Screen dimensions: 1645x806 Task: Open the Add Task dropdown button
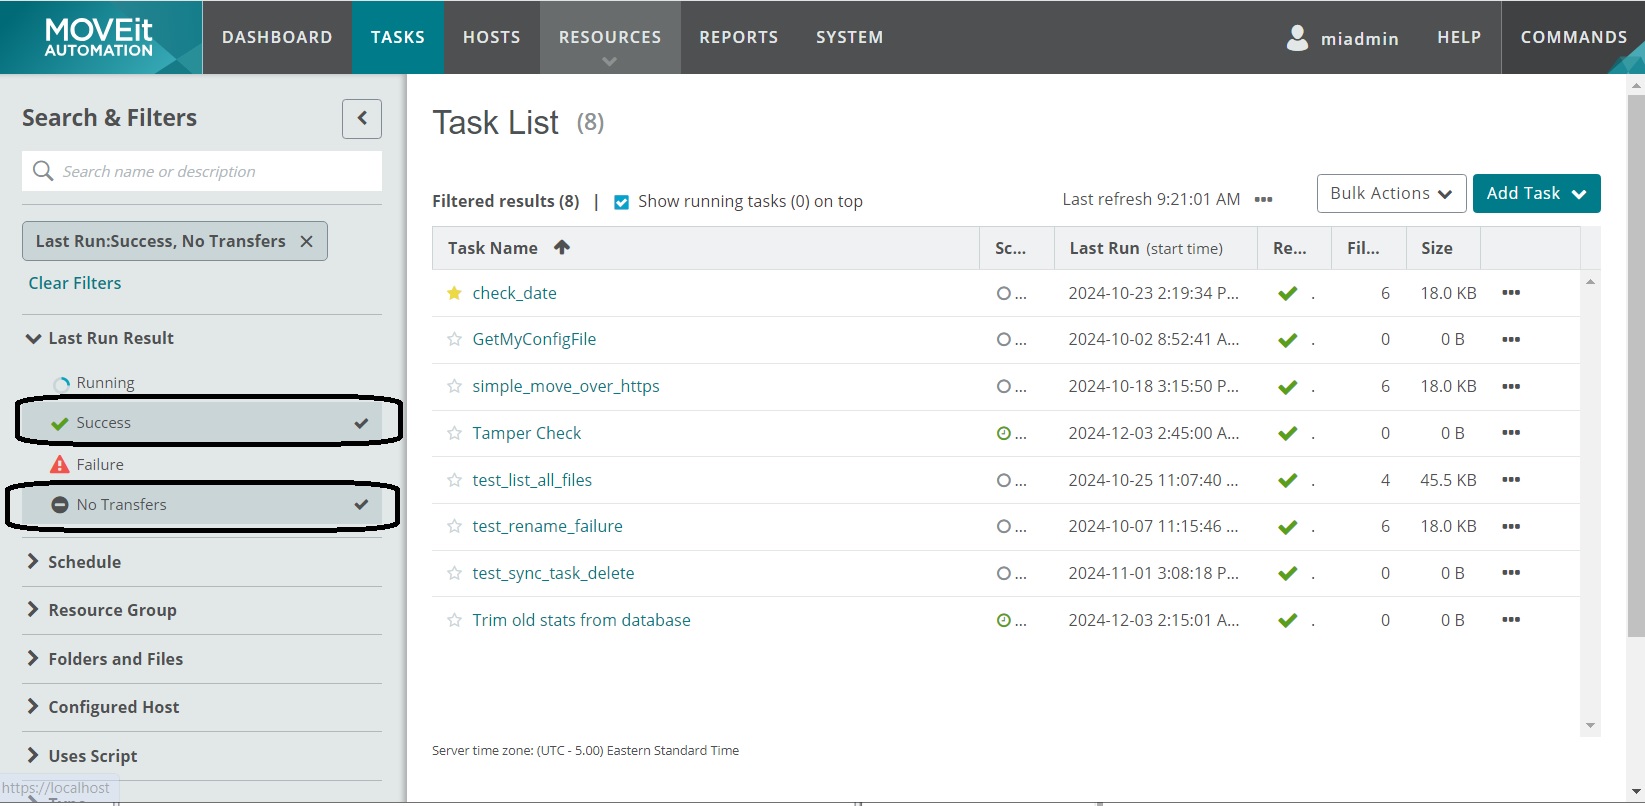coord(1536,193)
